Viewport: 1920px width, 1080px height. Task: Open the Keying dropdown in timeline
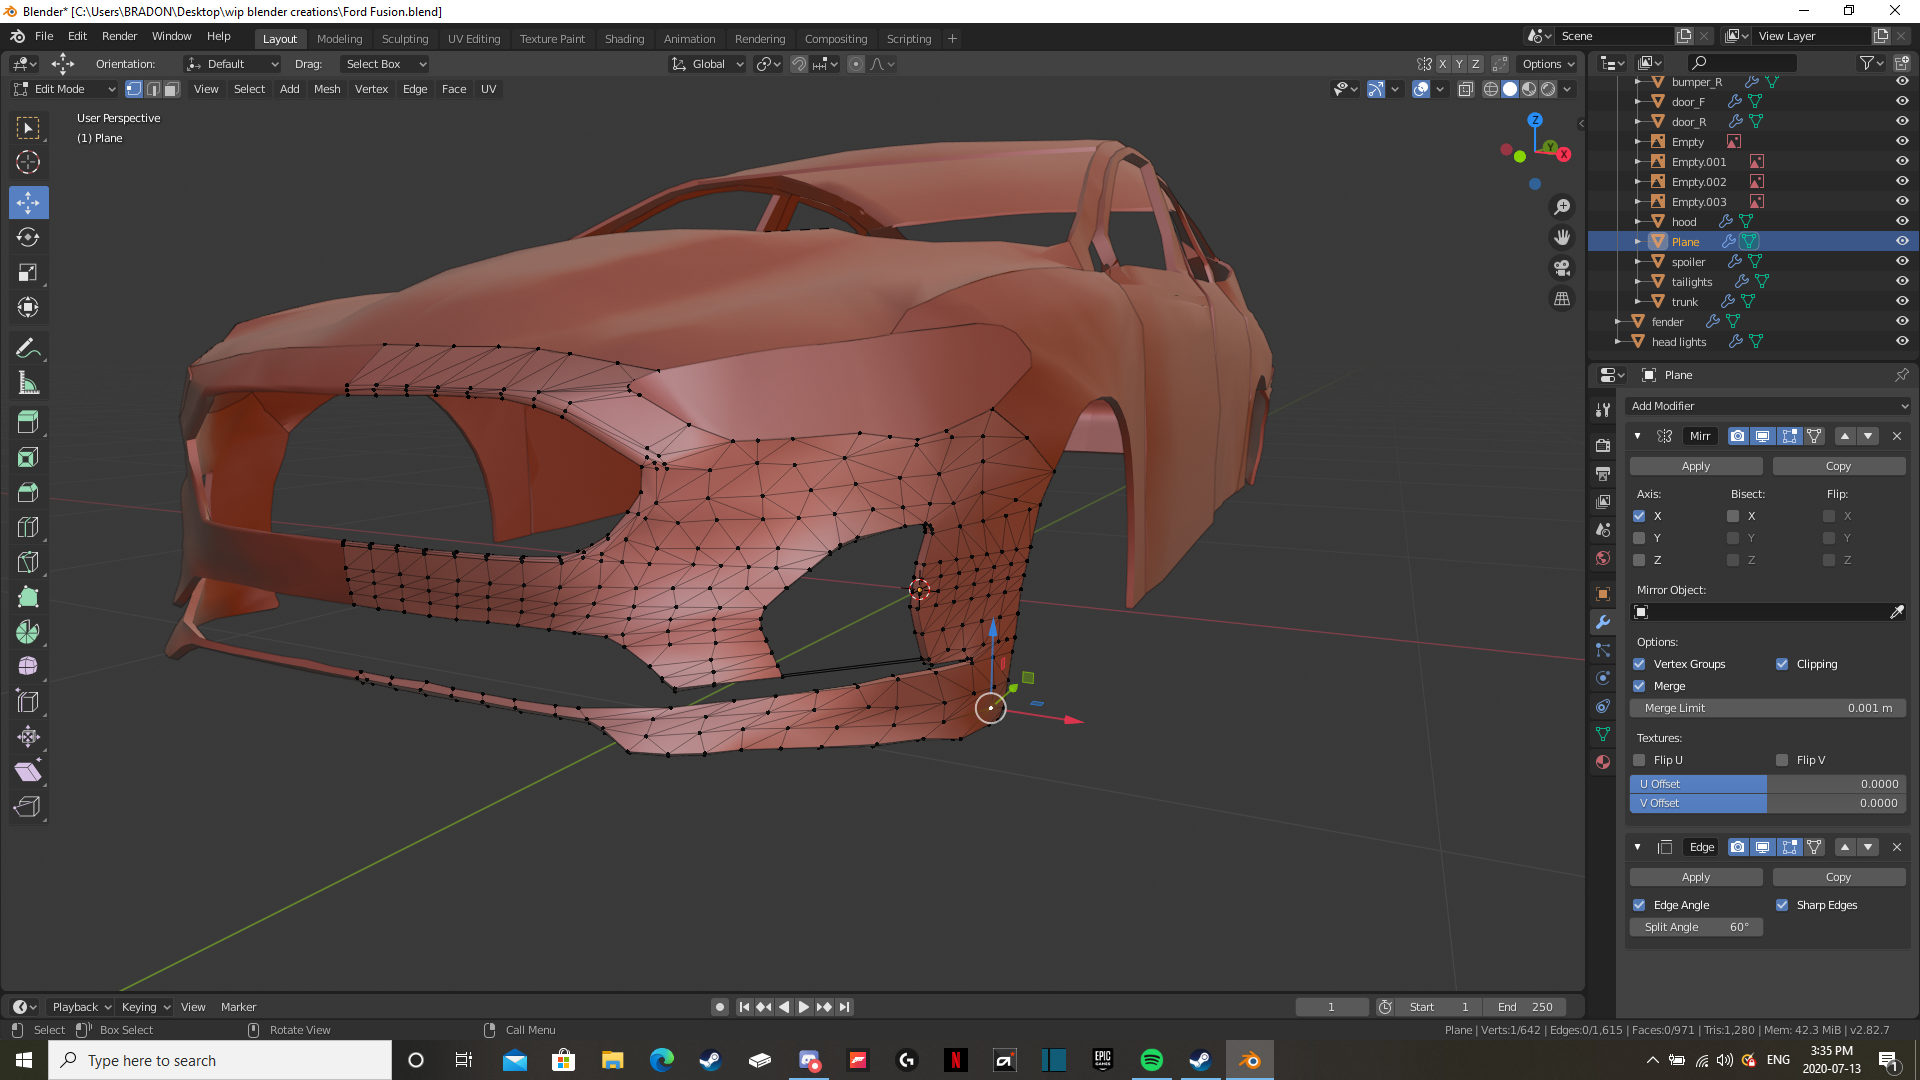pos(145,1007)
